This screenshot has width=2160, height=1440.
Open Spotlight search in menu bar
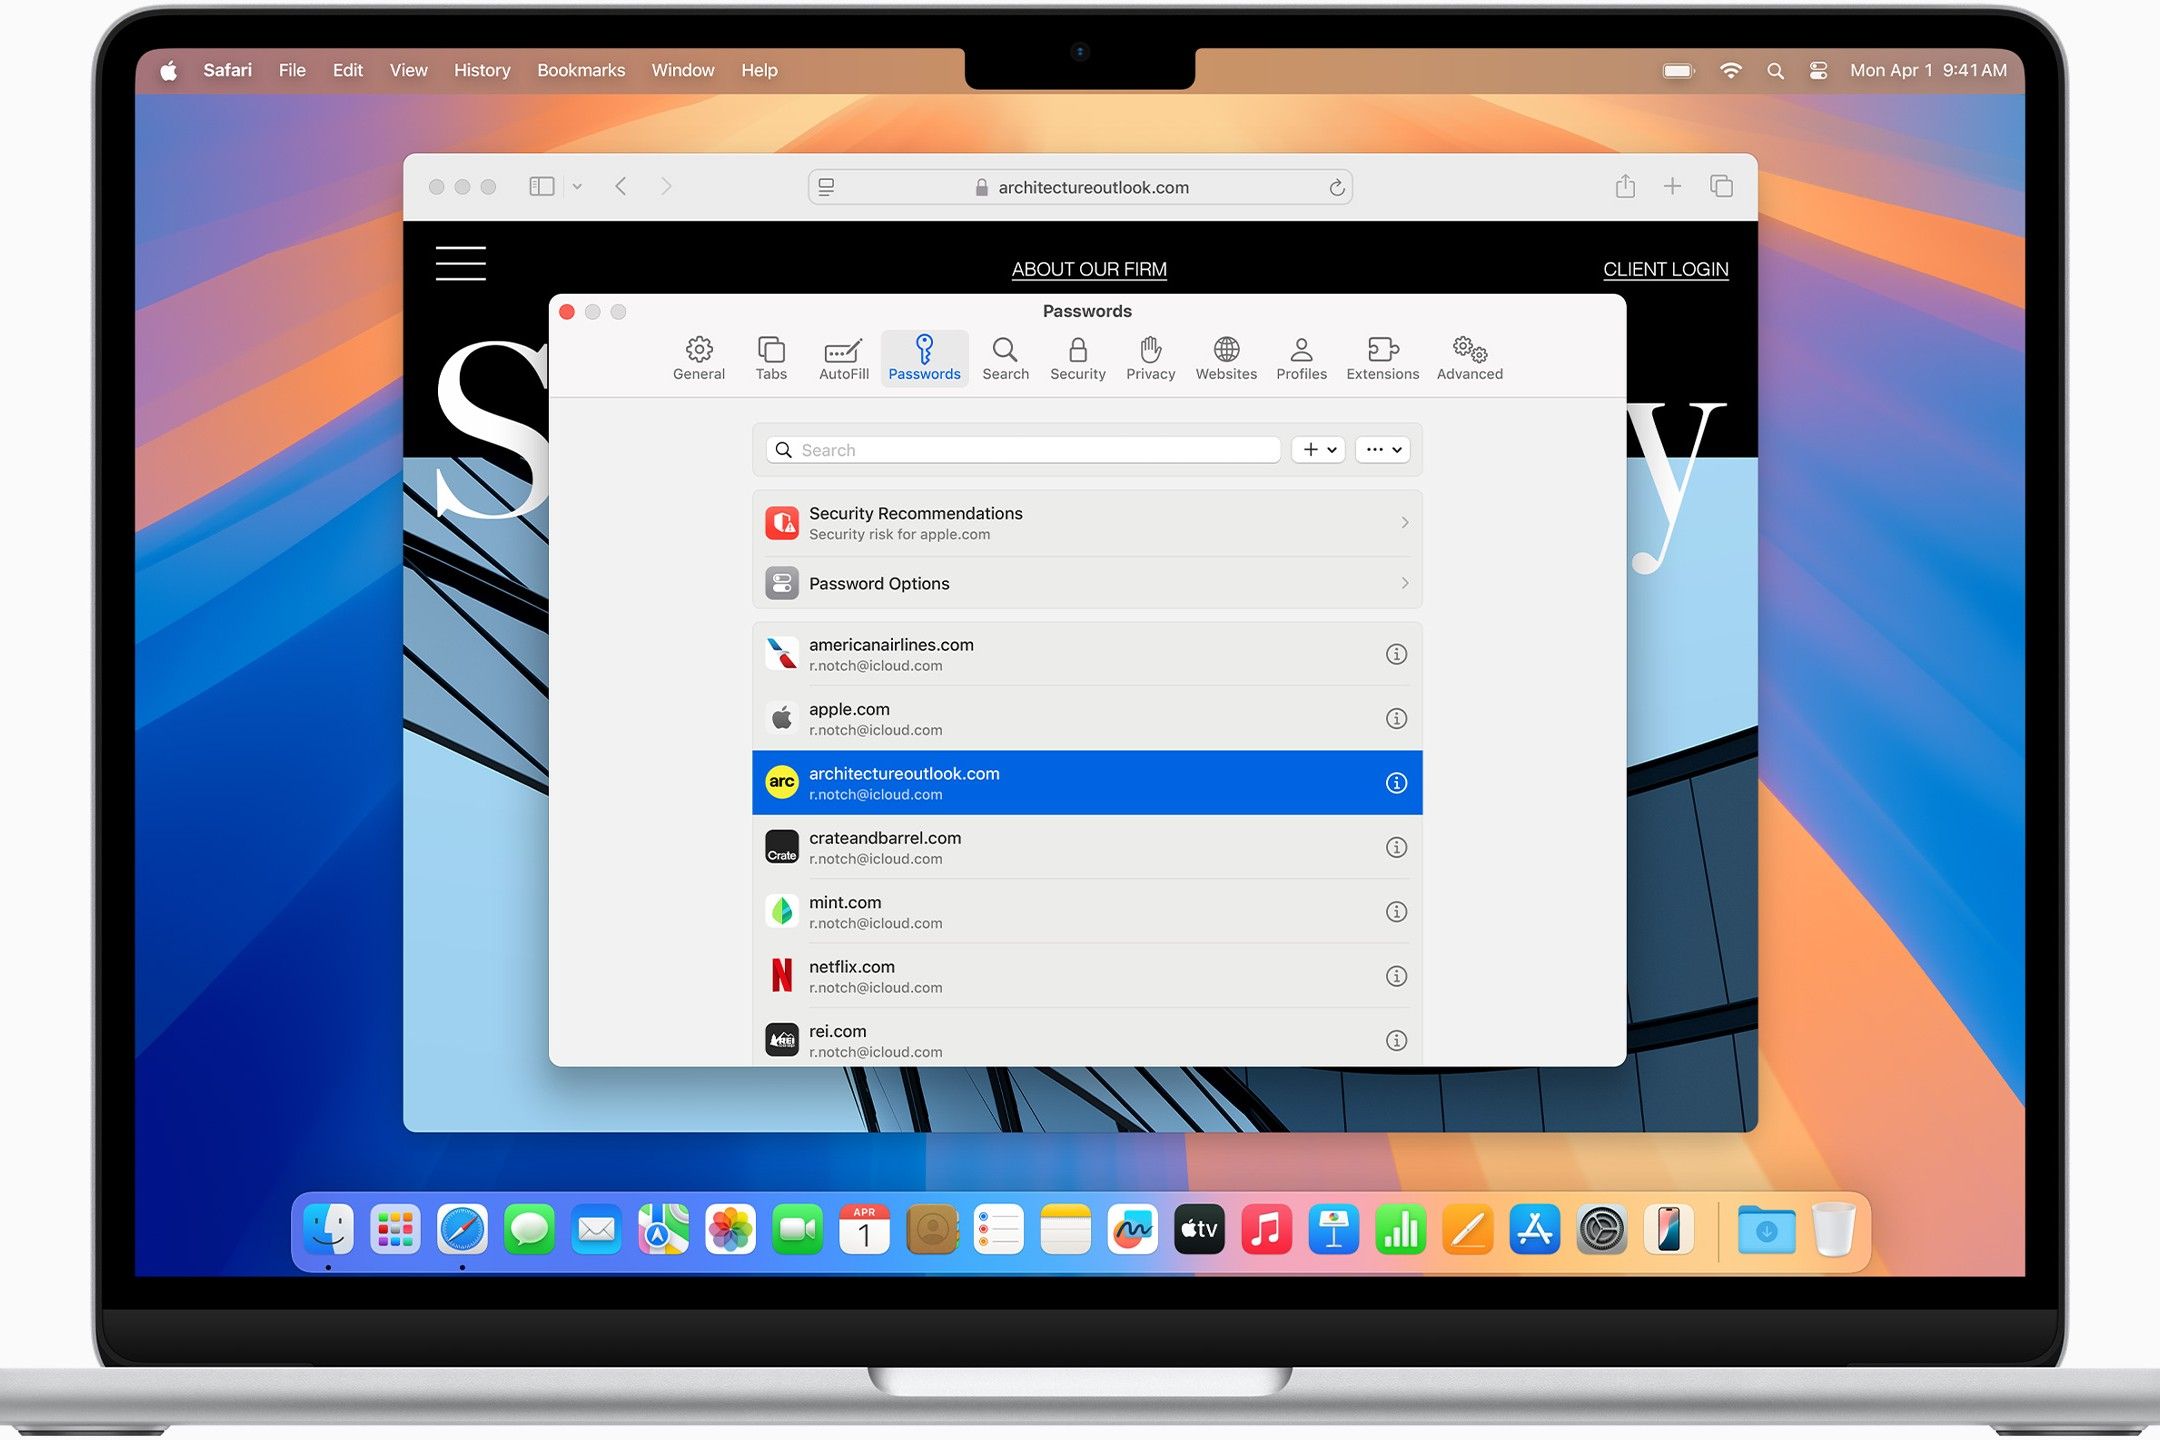(1775, 71)
